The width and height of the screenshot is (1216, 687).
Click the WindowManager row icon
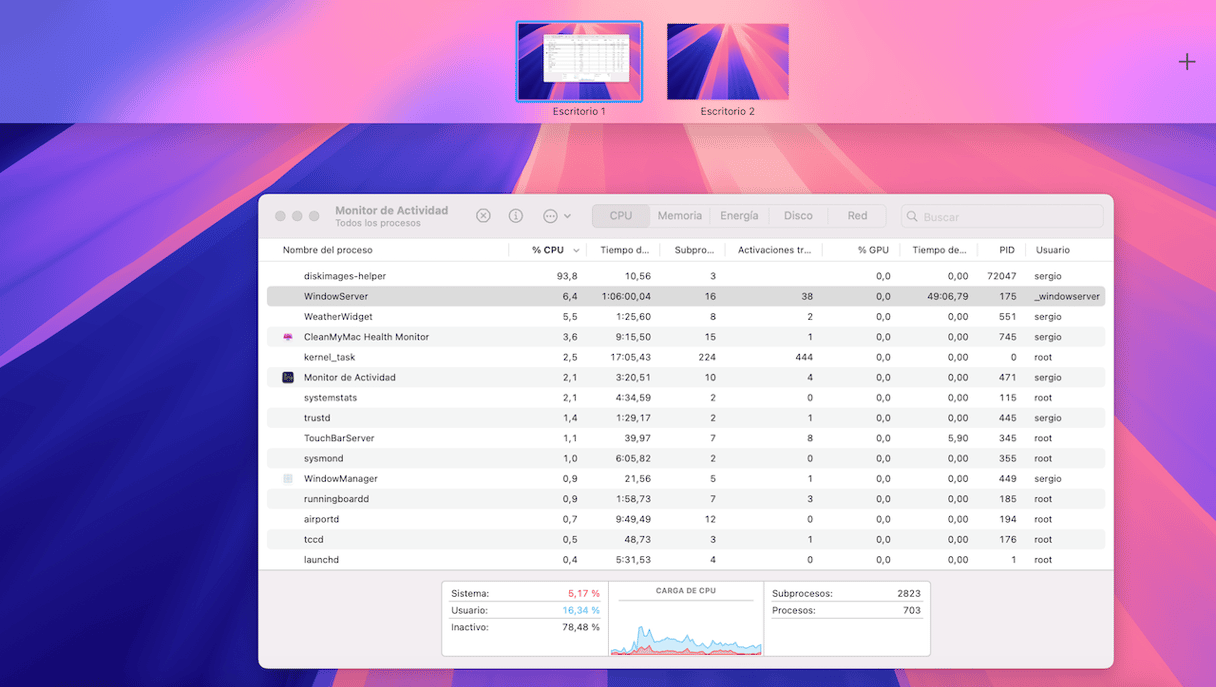(x=288, y=479)
